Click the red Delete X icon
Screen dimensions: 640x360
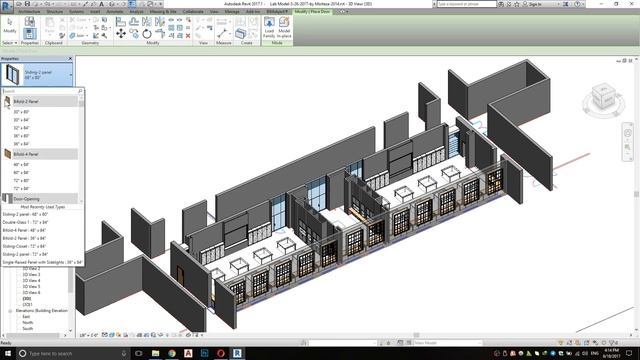pos(188,36)
